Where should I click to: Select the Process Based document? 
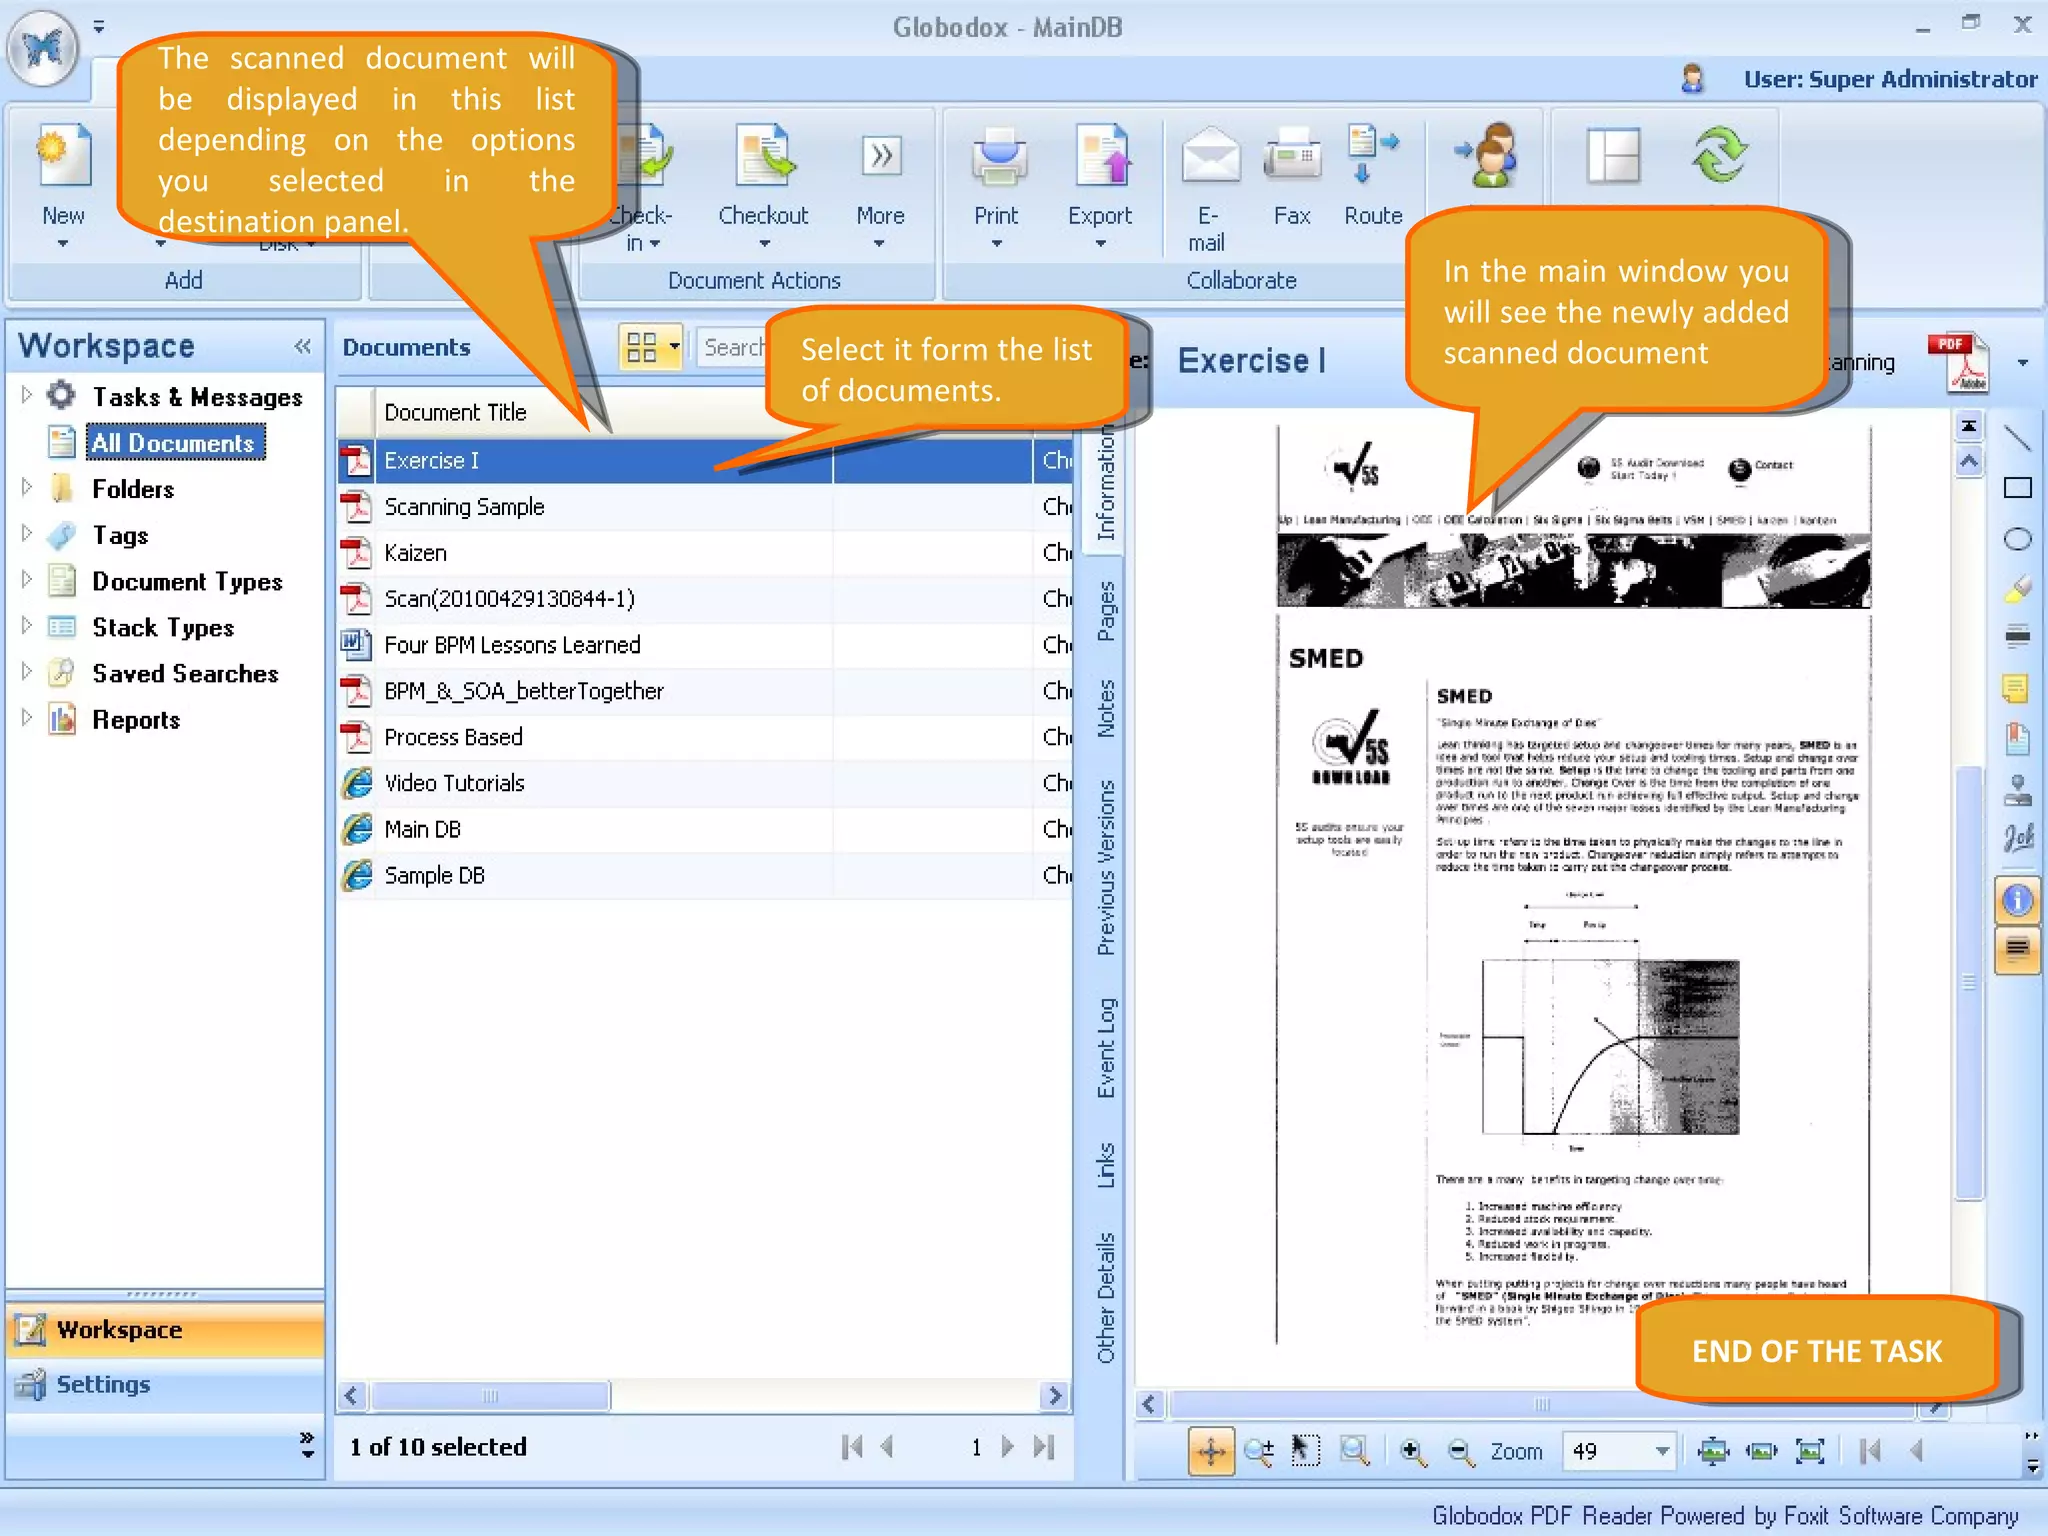click(705, 737)
